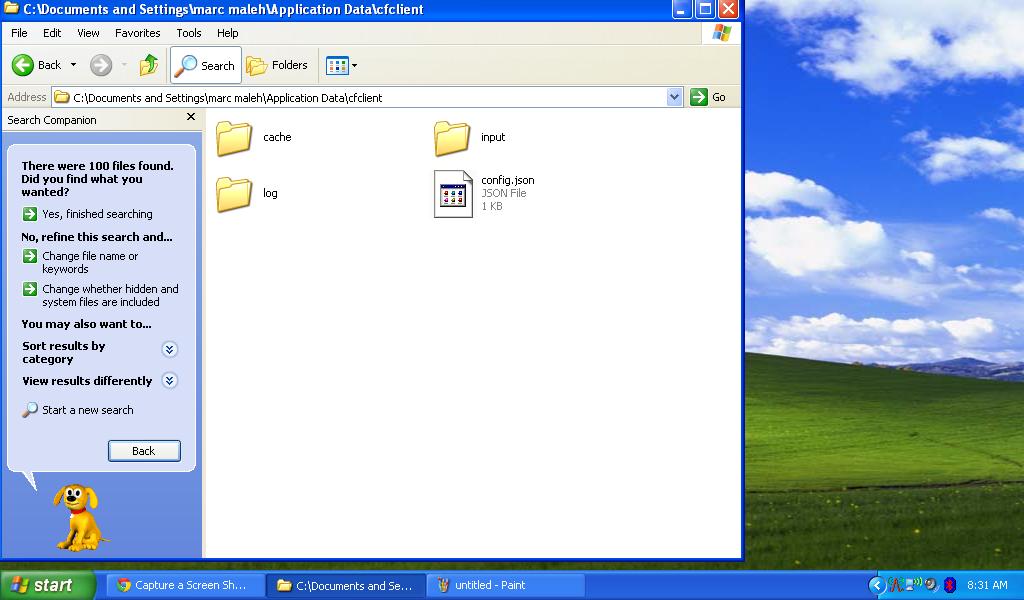Toggle the Search pane toolbar button
1024x600 pixels.
click(x=205, y=65)
